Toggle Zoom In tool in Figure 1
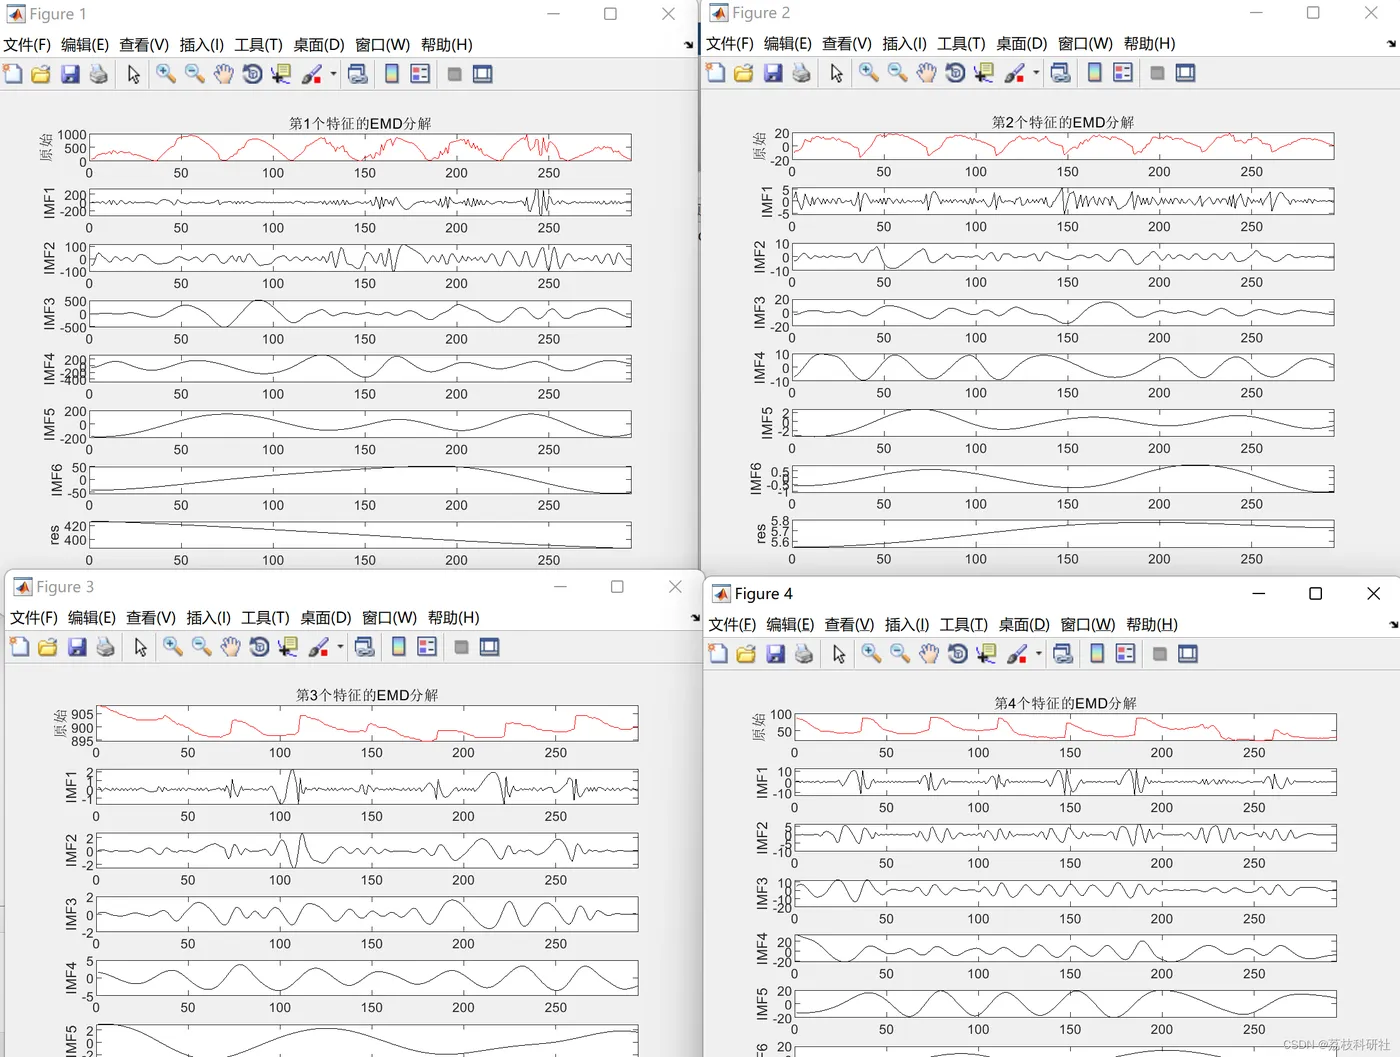The height and width of the screenshot is (1057, 1400). coord(166,74)
